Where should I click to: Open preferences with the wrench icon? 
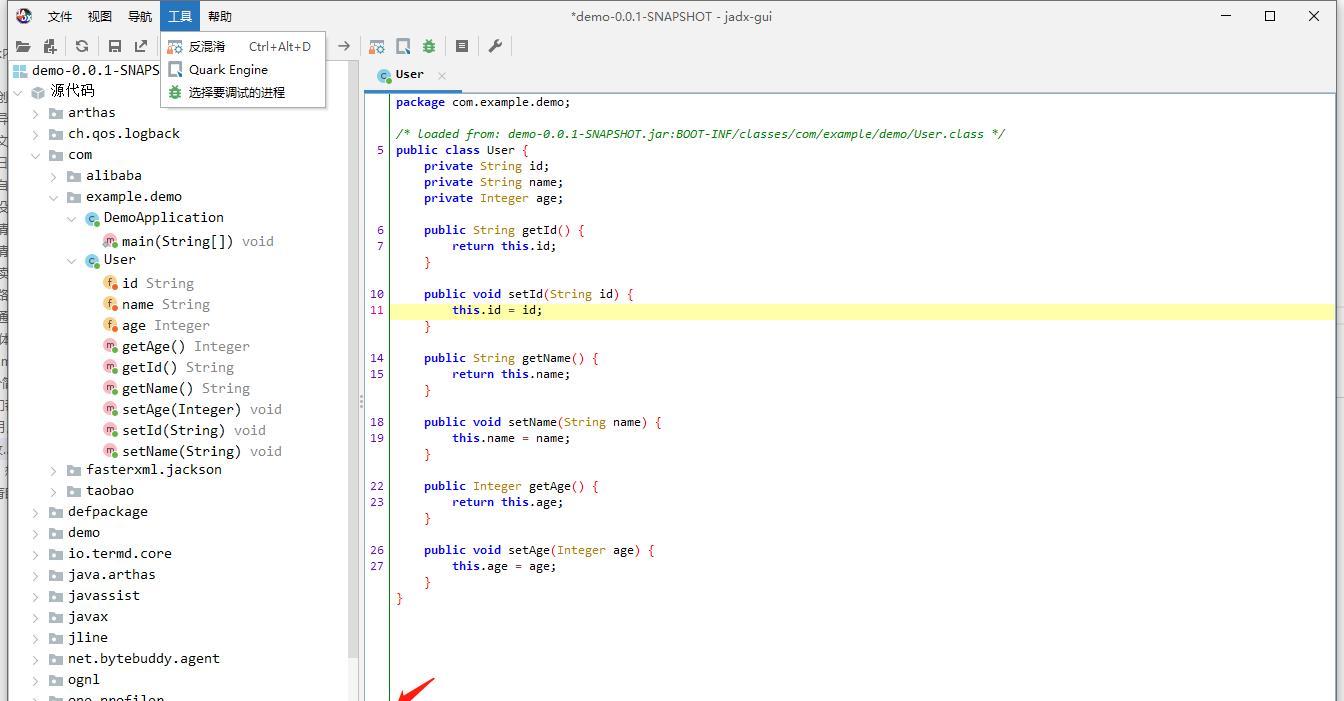pos(495,46)
